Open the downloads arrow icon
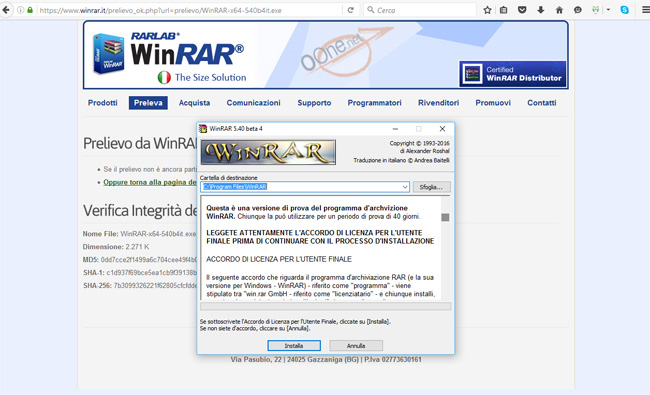 (541, 10)
